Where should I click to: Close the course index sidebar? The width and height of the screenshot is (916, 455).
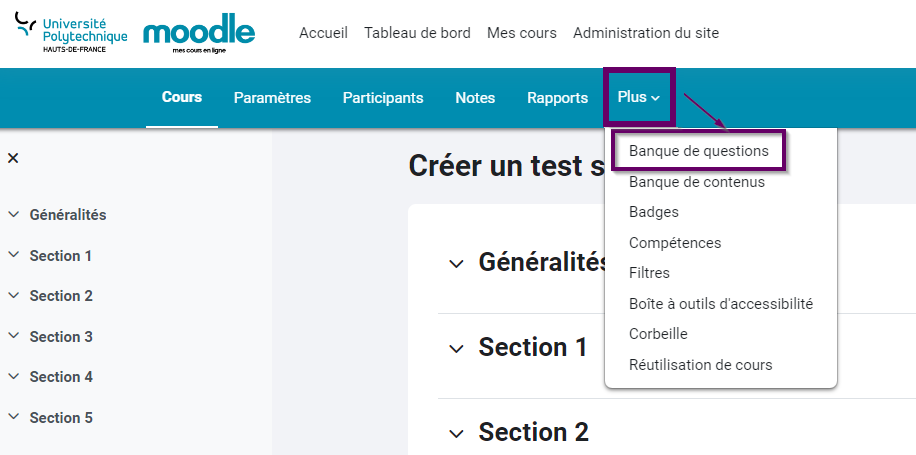point(13,158)
